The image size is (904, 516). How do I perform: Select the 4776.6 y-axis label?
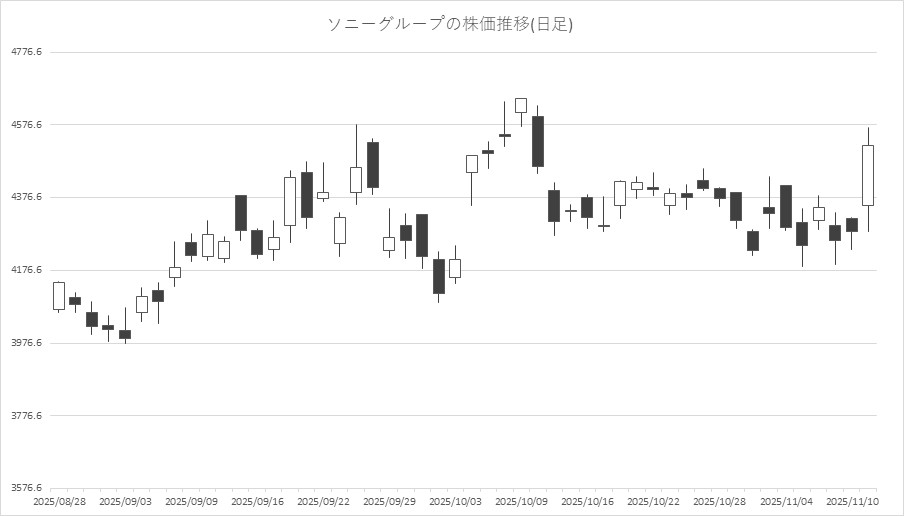[26, 52]
